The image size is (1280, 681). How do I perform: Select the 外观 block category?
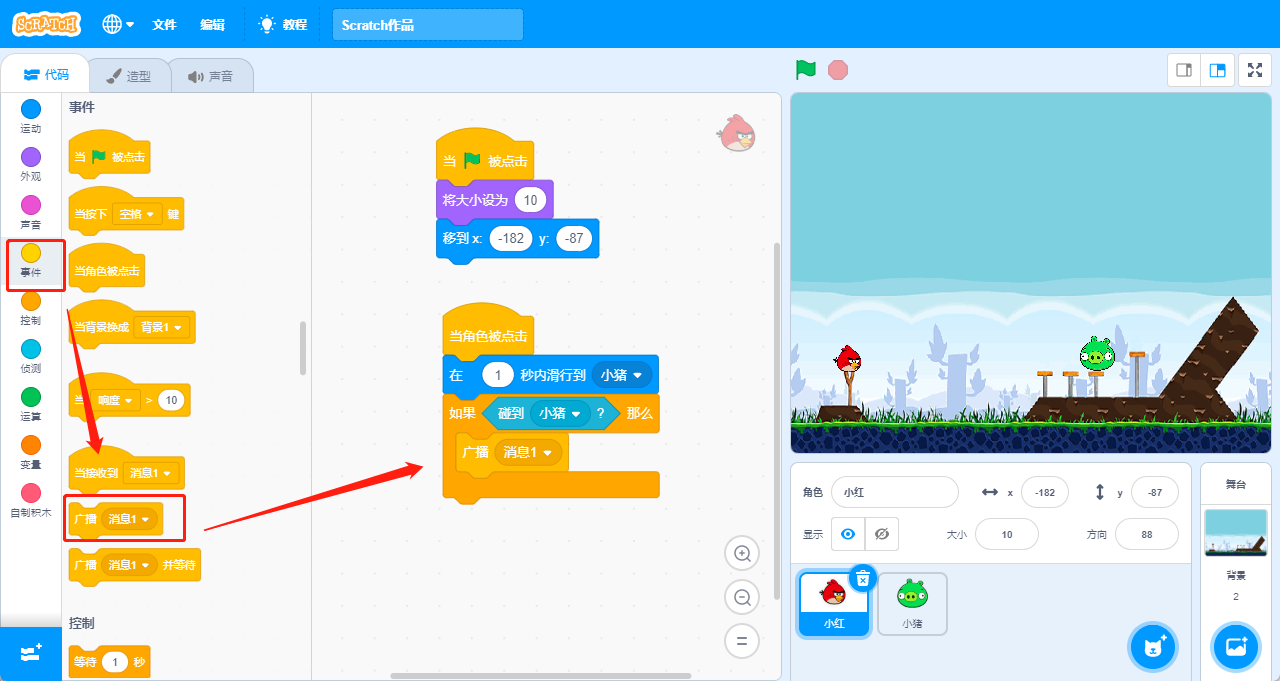click(x=31, y=164)
